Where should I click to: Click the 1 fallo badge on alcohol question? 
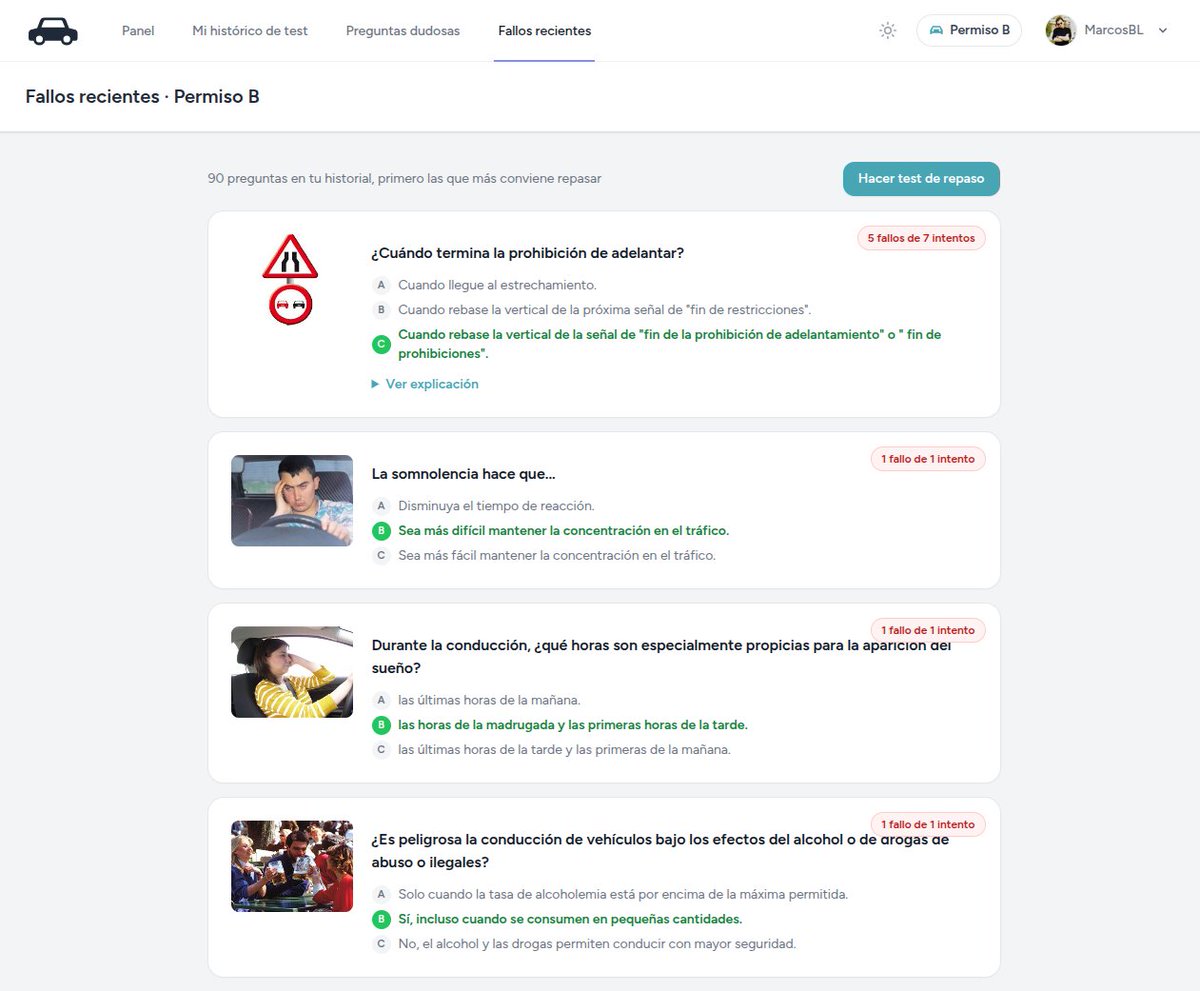tap(928, 824)
